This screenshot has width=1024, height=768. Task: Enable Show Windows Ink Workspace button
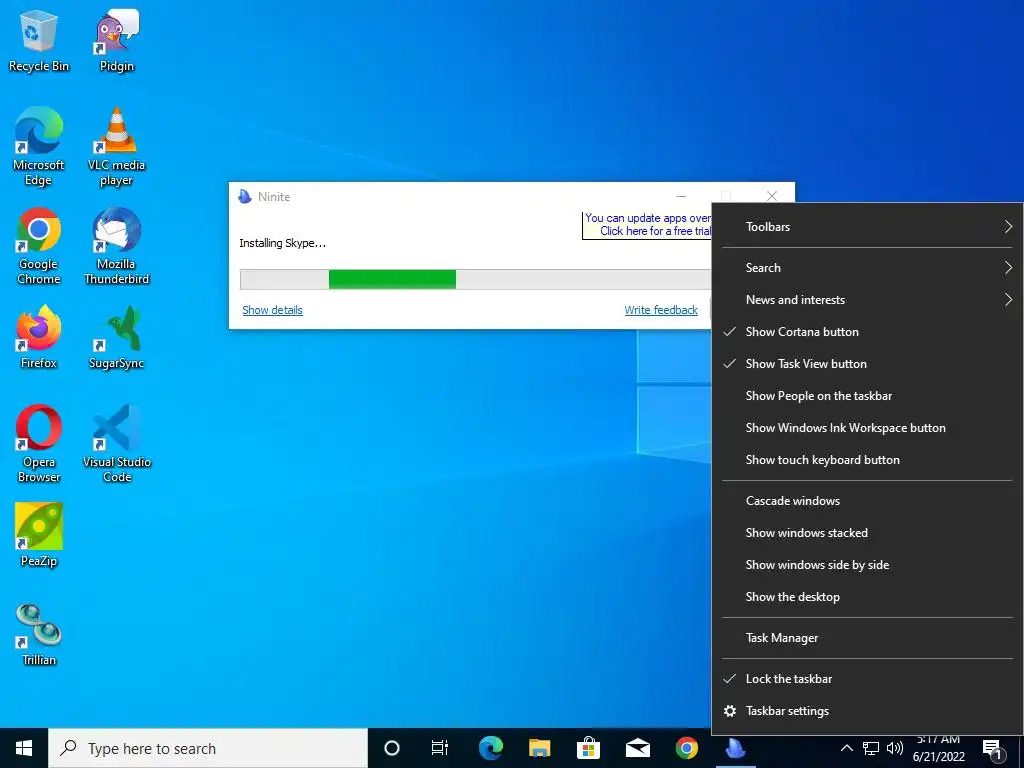867,428
